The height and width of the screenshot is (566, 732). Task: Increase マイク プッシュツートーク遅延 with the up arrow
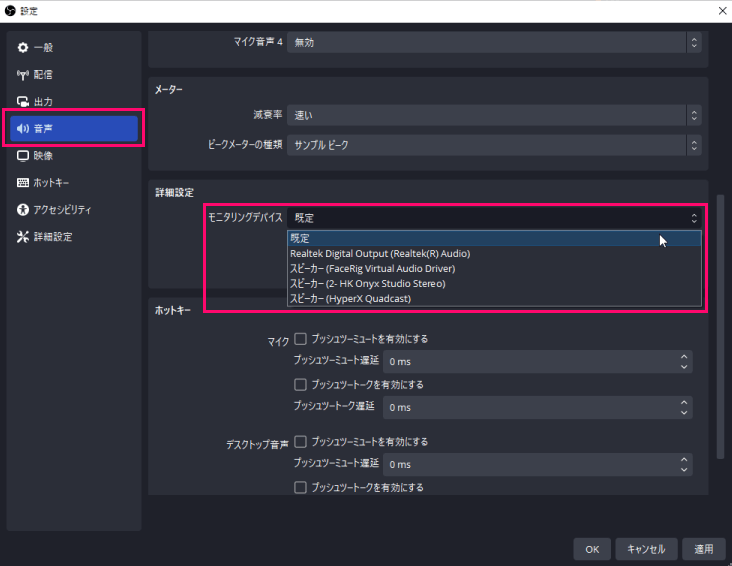(x=684, y=402)
